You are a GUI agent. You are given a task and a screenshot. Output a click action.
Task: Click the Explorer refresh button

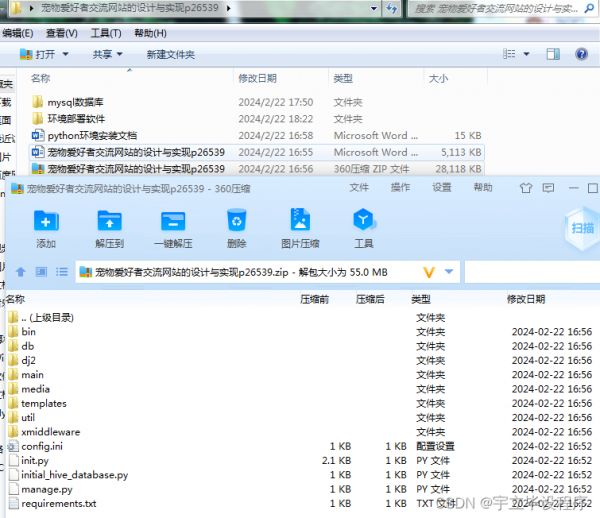pyautogui.click(x=391, y=8)
